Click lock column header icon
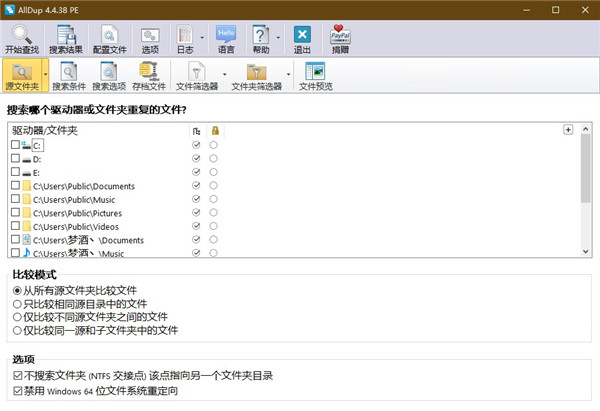The image size is (600, 411). pos(215,131)
